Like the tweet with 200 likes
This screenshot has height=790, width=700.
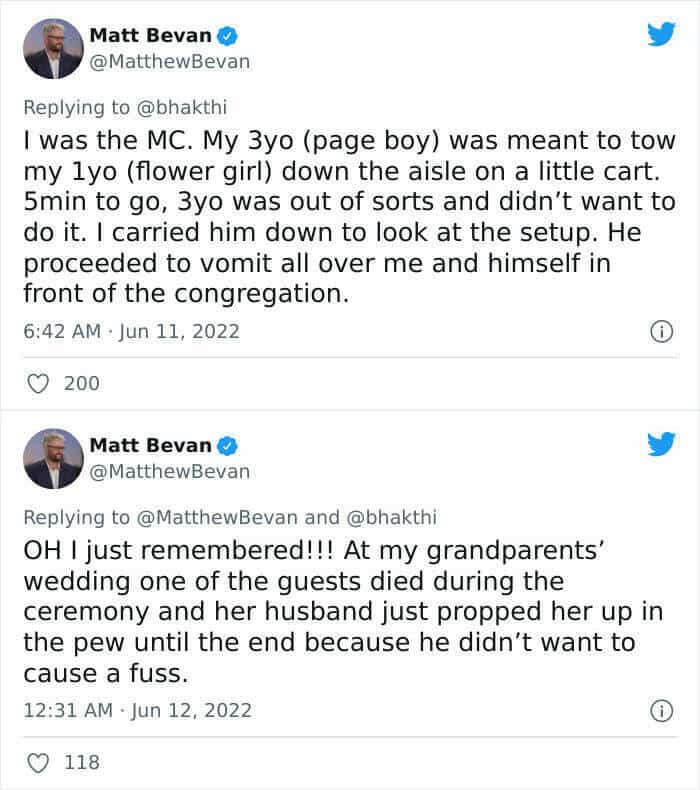point(40,383)
